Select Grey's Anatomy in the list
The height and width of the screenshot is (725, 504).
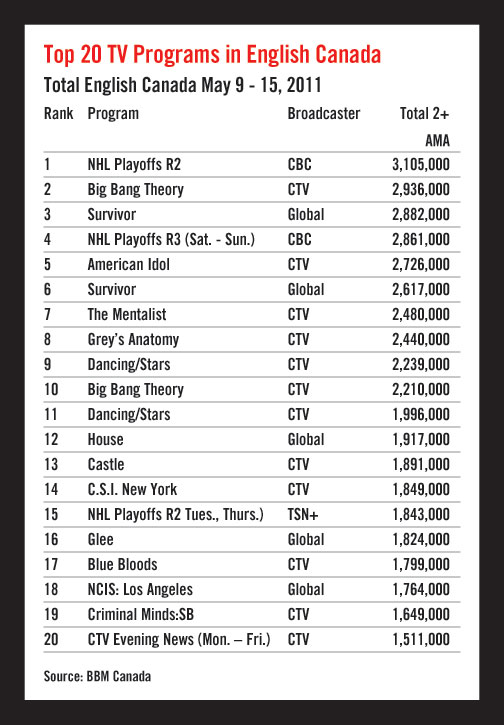tap(133, 340)
